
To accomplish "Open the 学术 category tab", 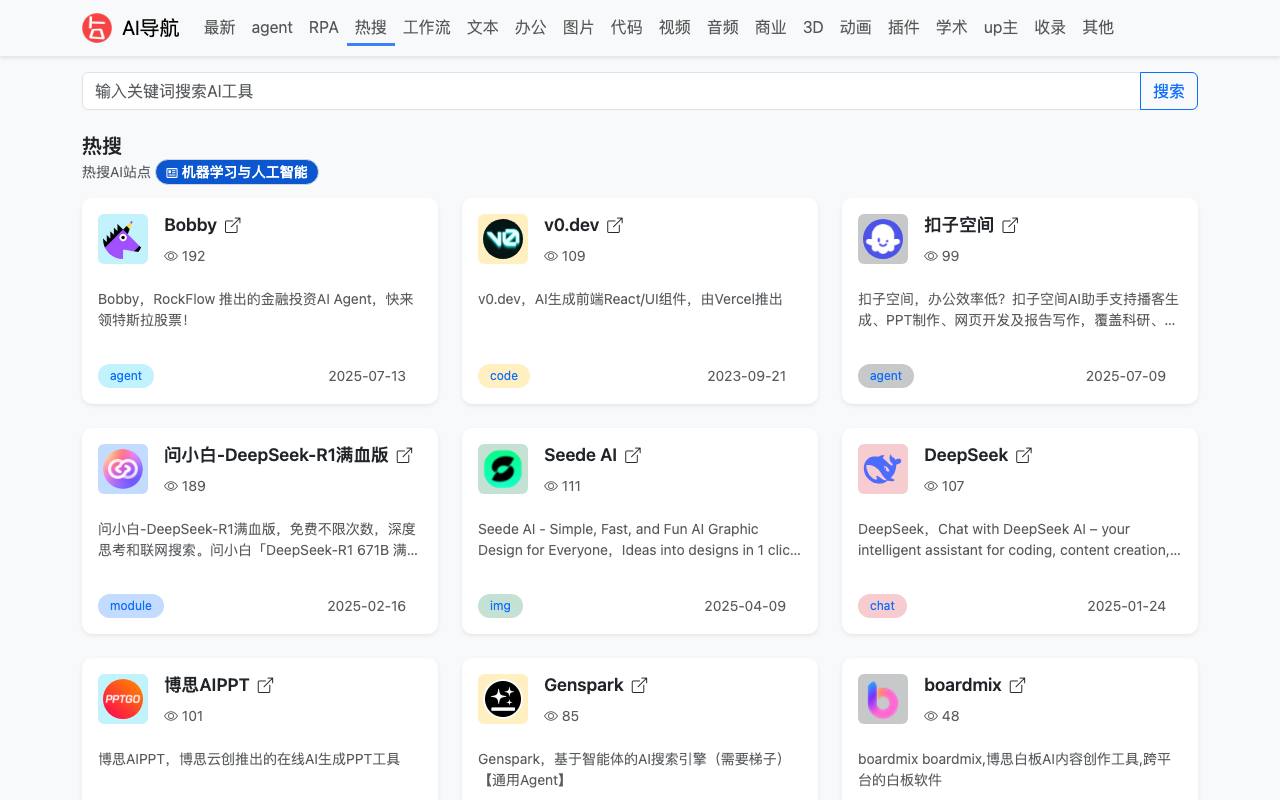I will (x=952, y=28).
